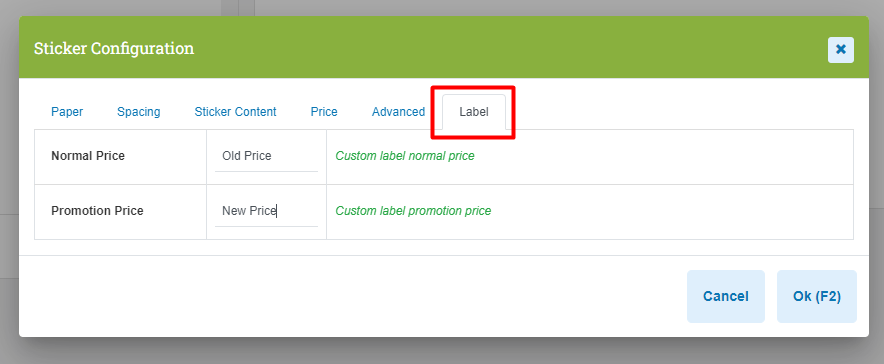Screen dimensions: 884x364
Task: Click the Custom label normal price hint
Action: (405, 156)
